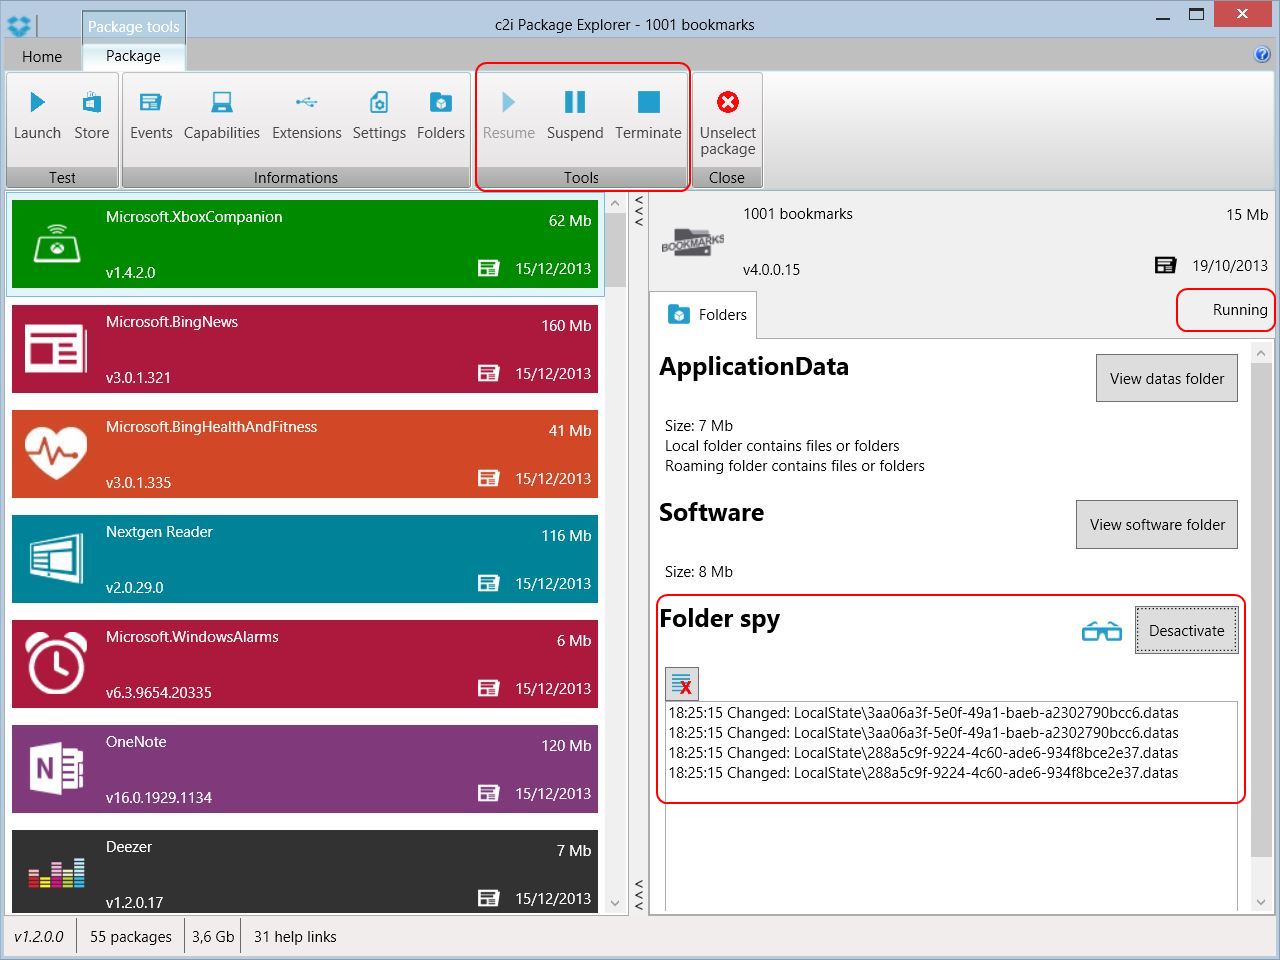The width and height of the screenshot is (1280, 960).
Task: Show package Capabilities
Action: [x=222, y=115]
